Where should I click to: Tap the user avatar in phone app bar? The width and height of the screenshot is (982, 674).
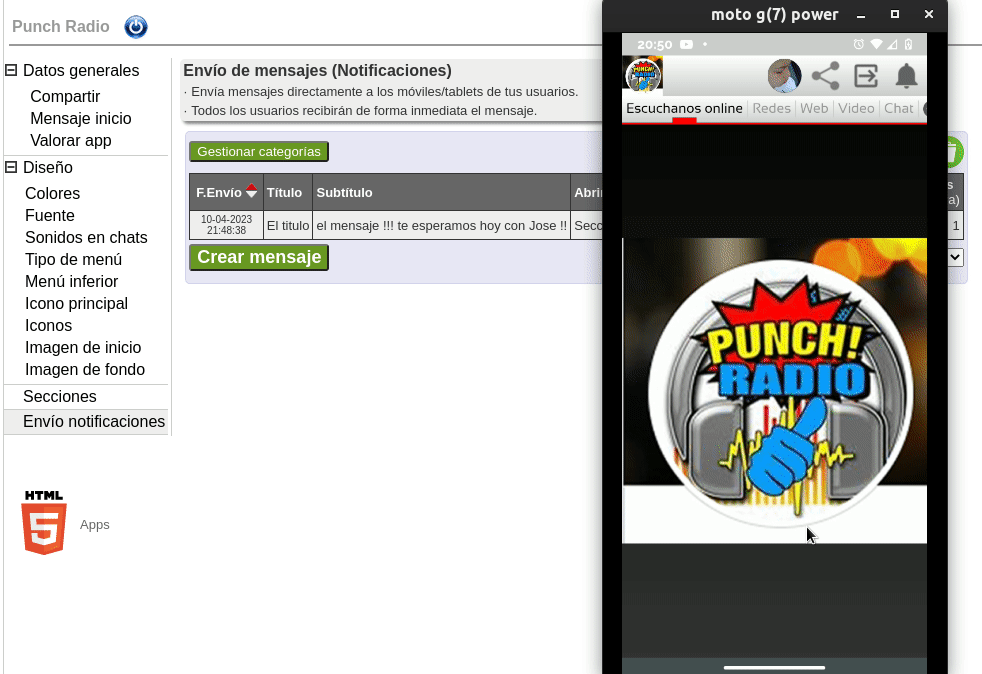(784, 76)
